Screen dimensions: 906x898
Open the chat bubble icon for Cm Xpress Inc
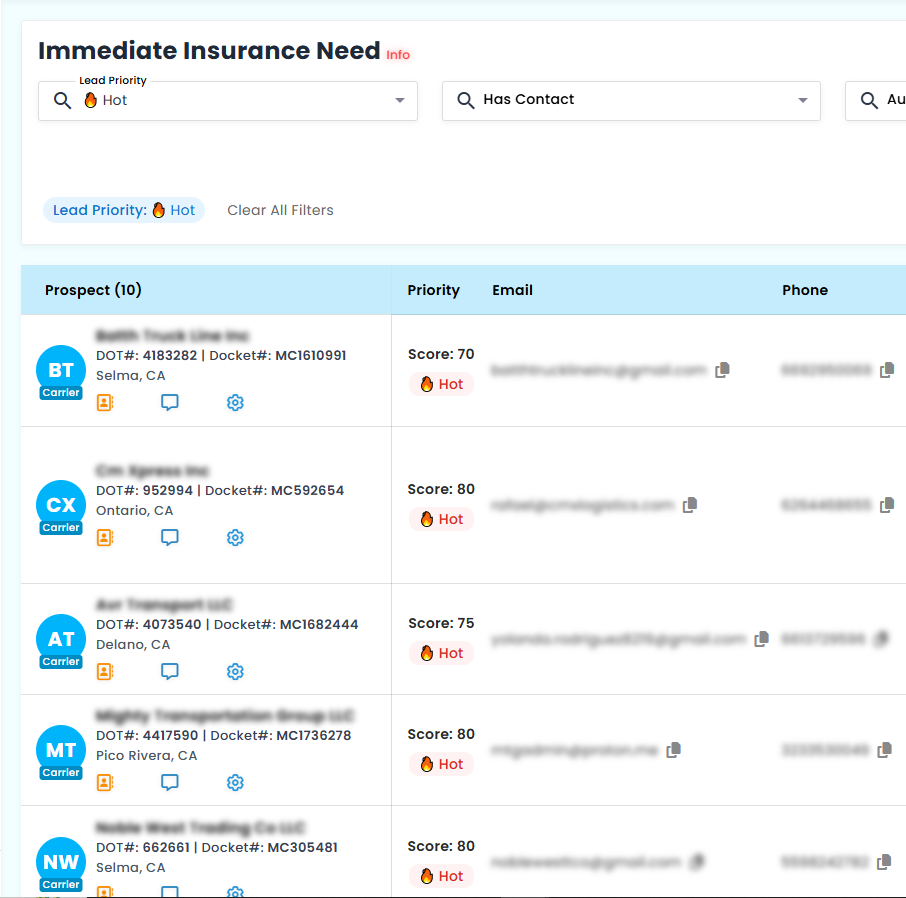(x=170, y=537)
